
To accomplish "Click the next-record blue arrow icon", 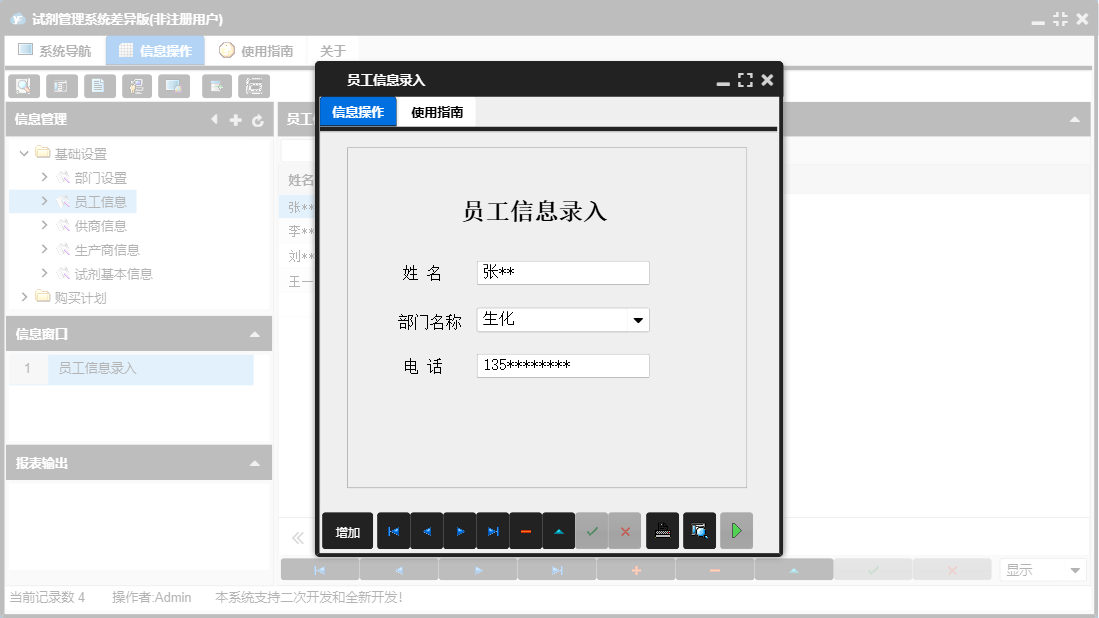I will coord(460,531).
